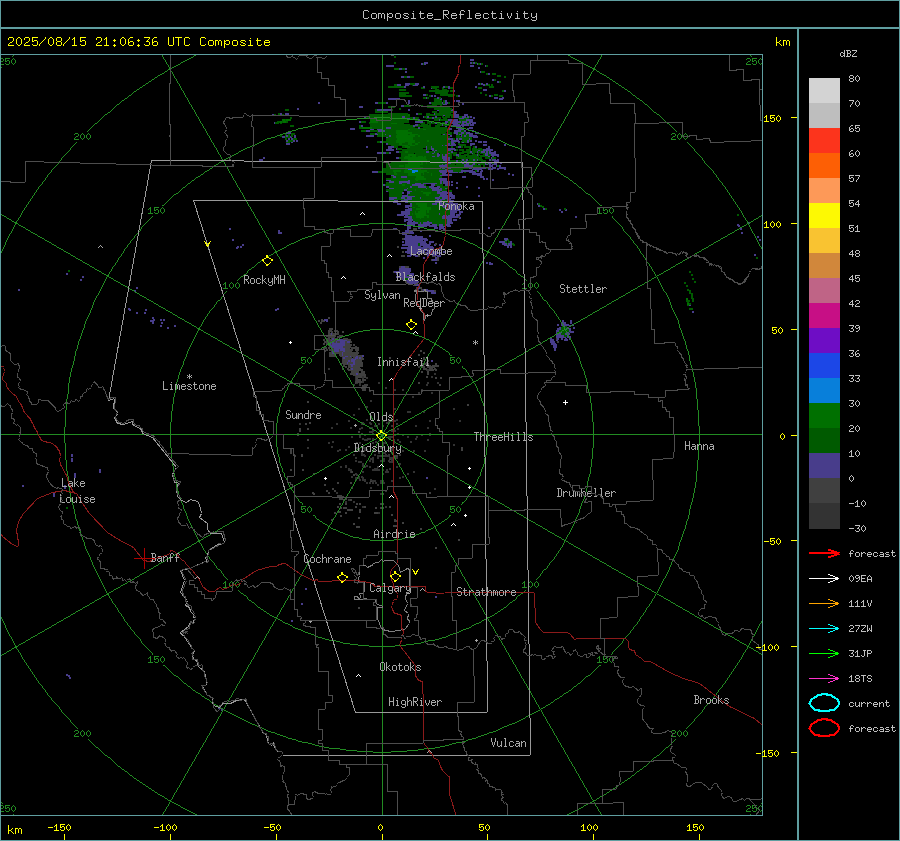
Task: Click the pink 45 dBZ color swatch
Action: pyautogui.click(x=824, y=290)
